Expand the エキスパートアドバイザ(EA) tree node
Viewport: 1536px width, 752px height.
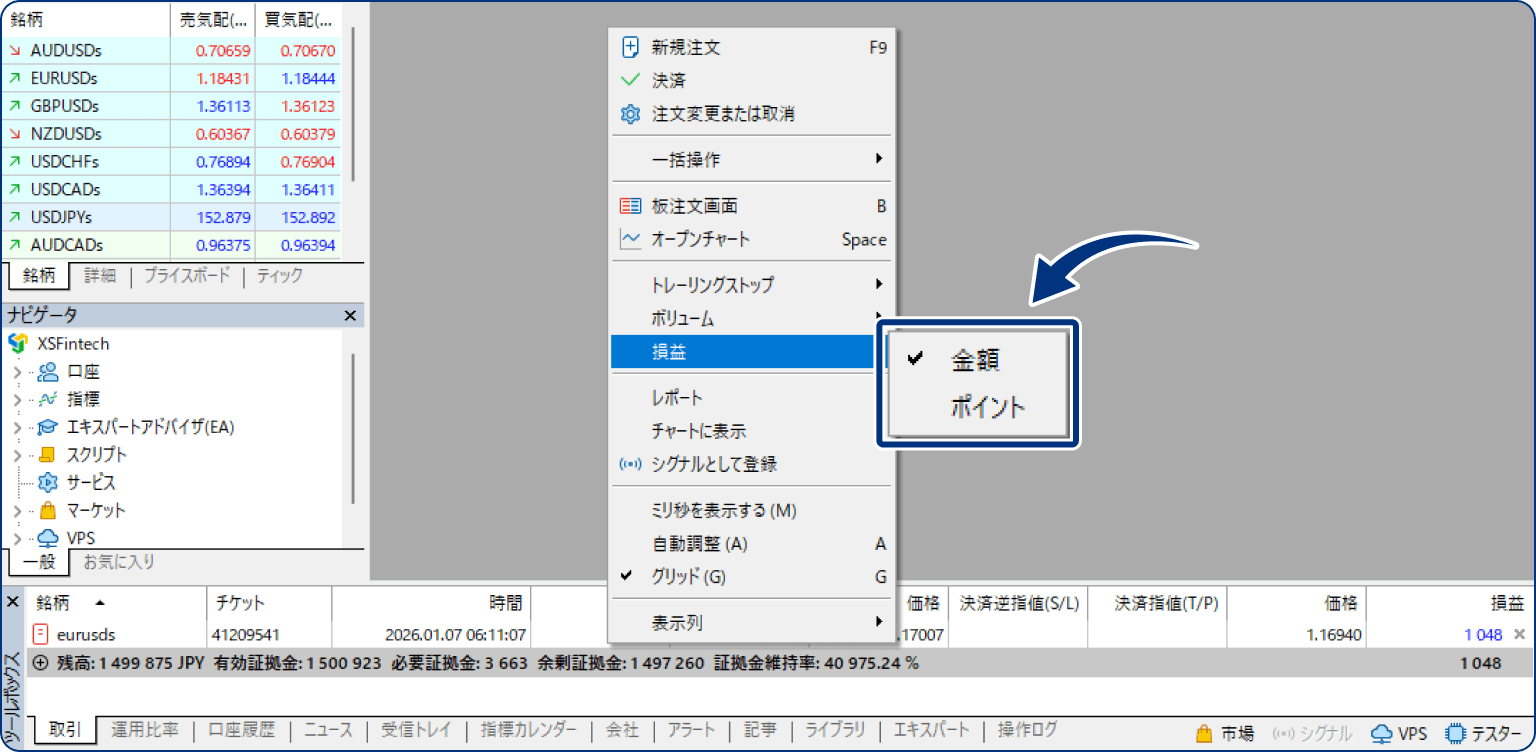[x=17, y=428]
